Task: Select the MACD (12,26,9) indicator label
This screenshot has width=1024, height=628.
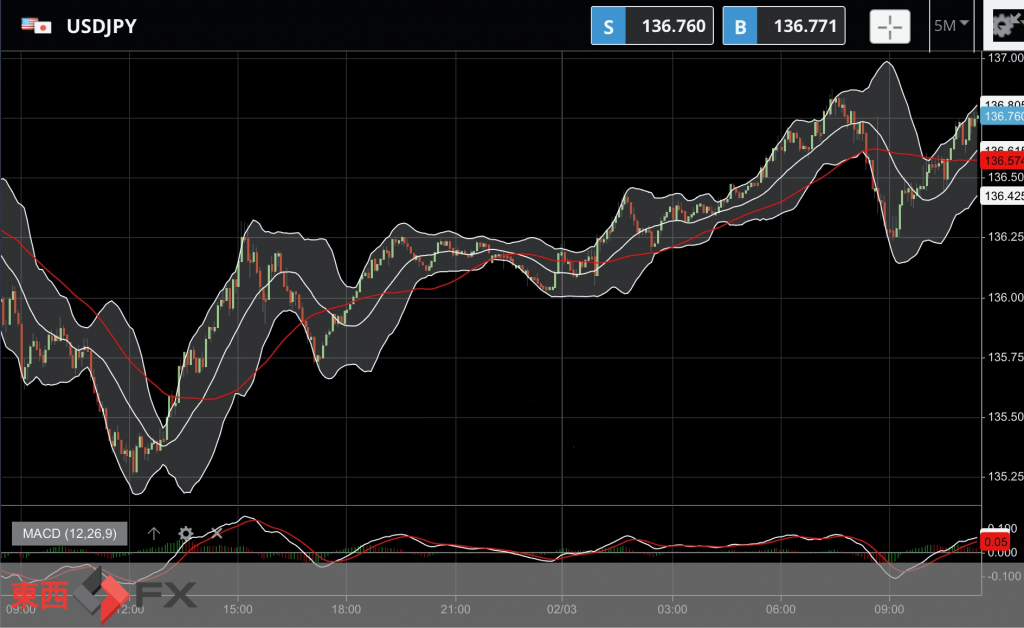Action: (x=70, y=533)
